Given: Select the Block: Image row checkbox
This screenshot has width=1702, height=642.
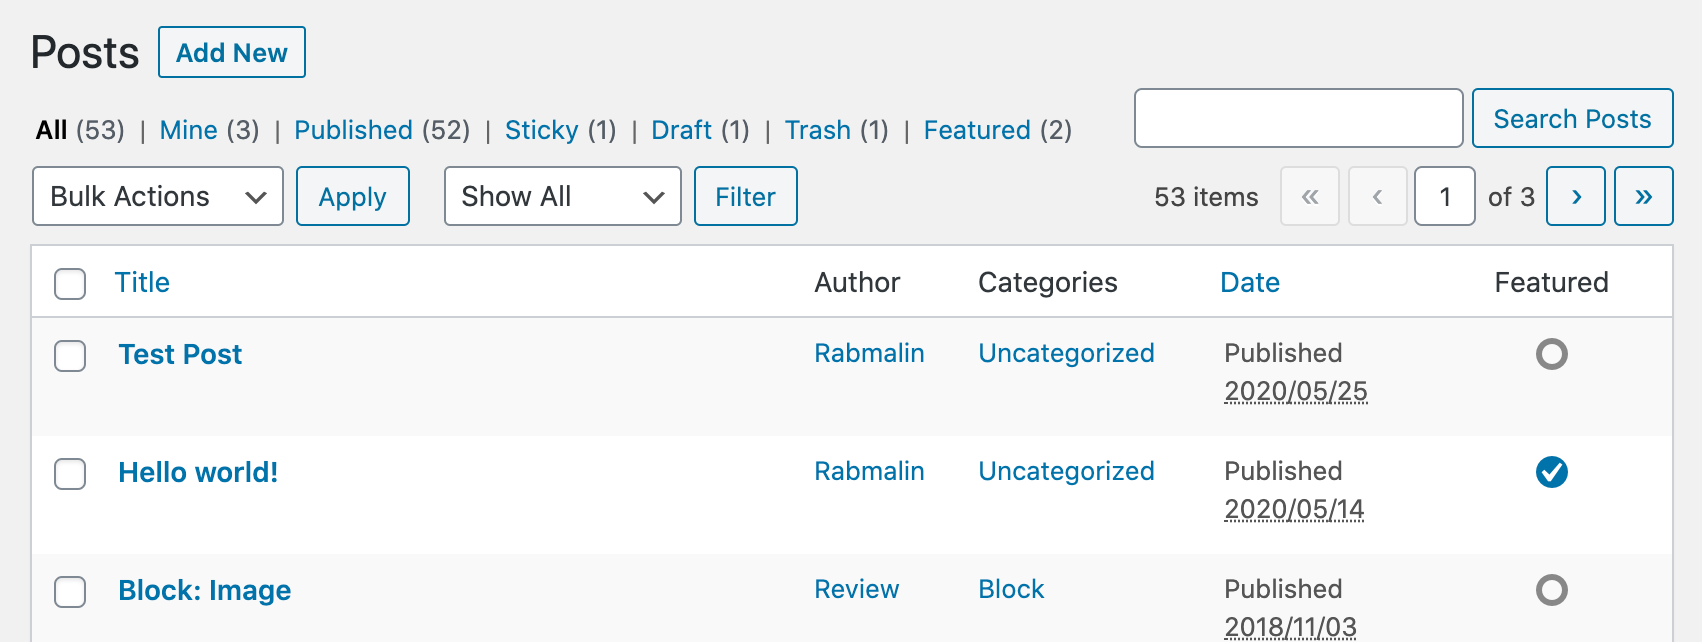Looking at the screenshot, I should click(x=70, y=591).
